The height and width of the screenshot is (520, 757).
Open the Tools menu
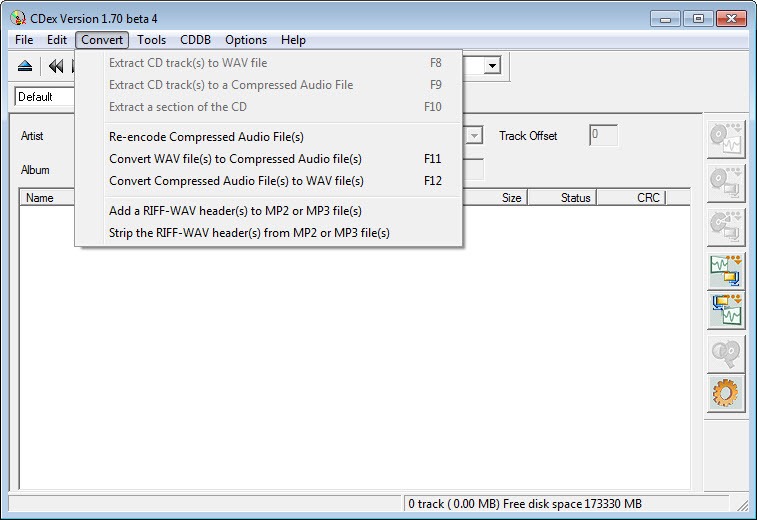(152, 40)
